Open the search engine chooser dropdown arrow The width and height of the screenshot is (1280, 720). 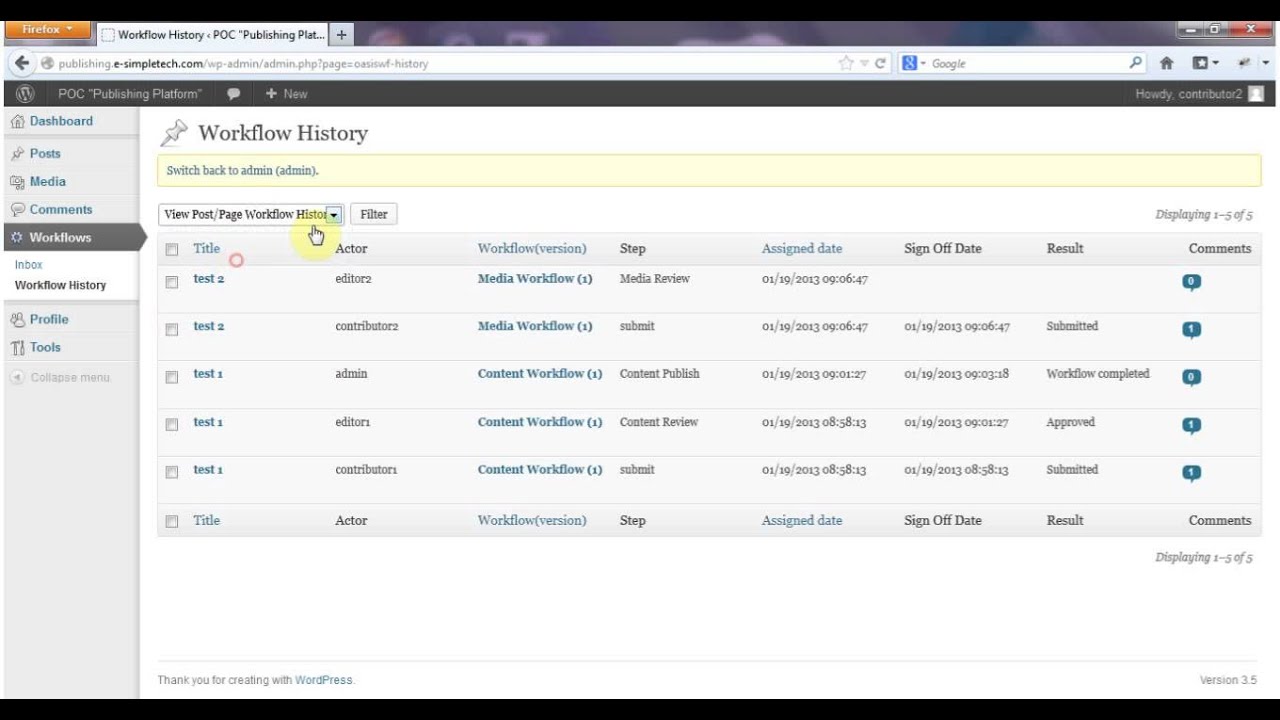tap(923, 63)
